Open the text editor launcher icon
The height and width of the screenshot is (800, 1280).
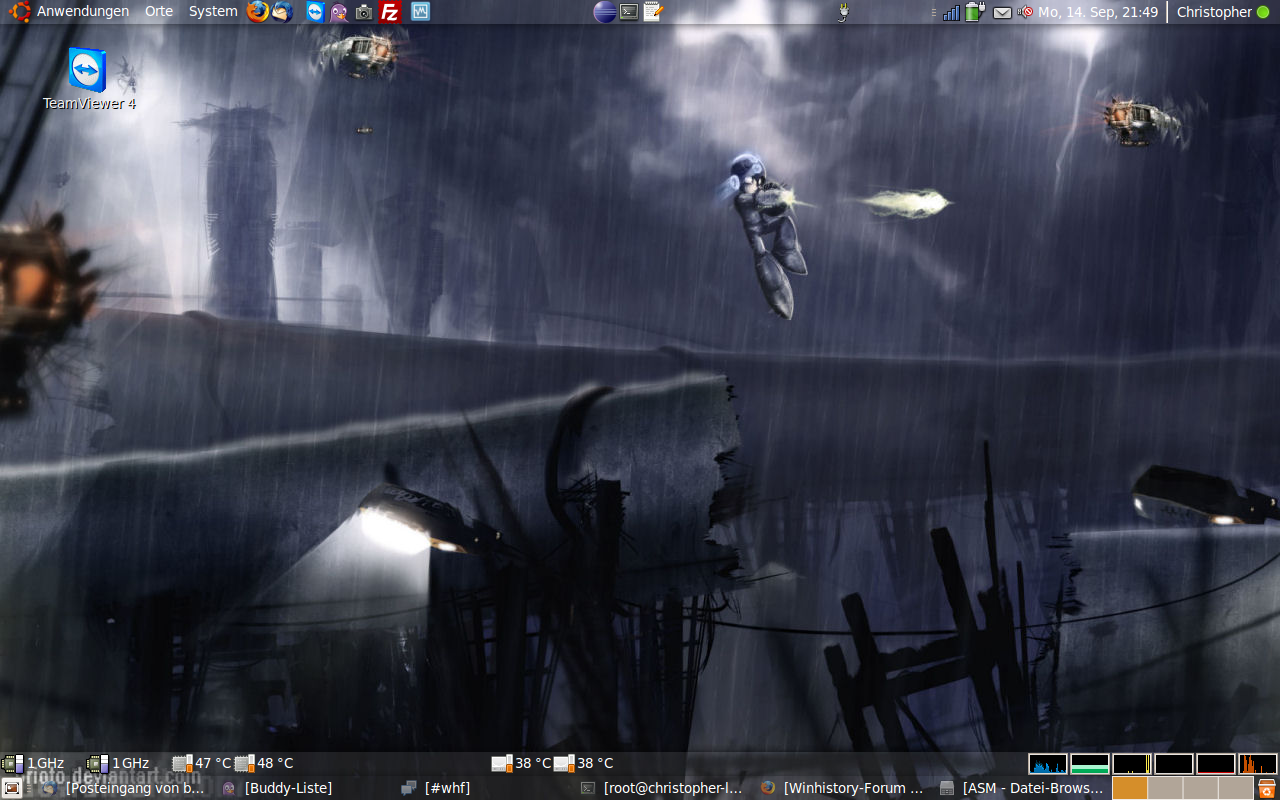(653, 12)
